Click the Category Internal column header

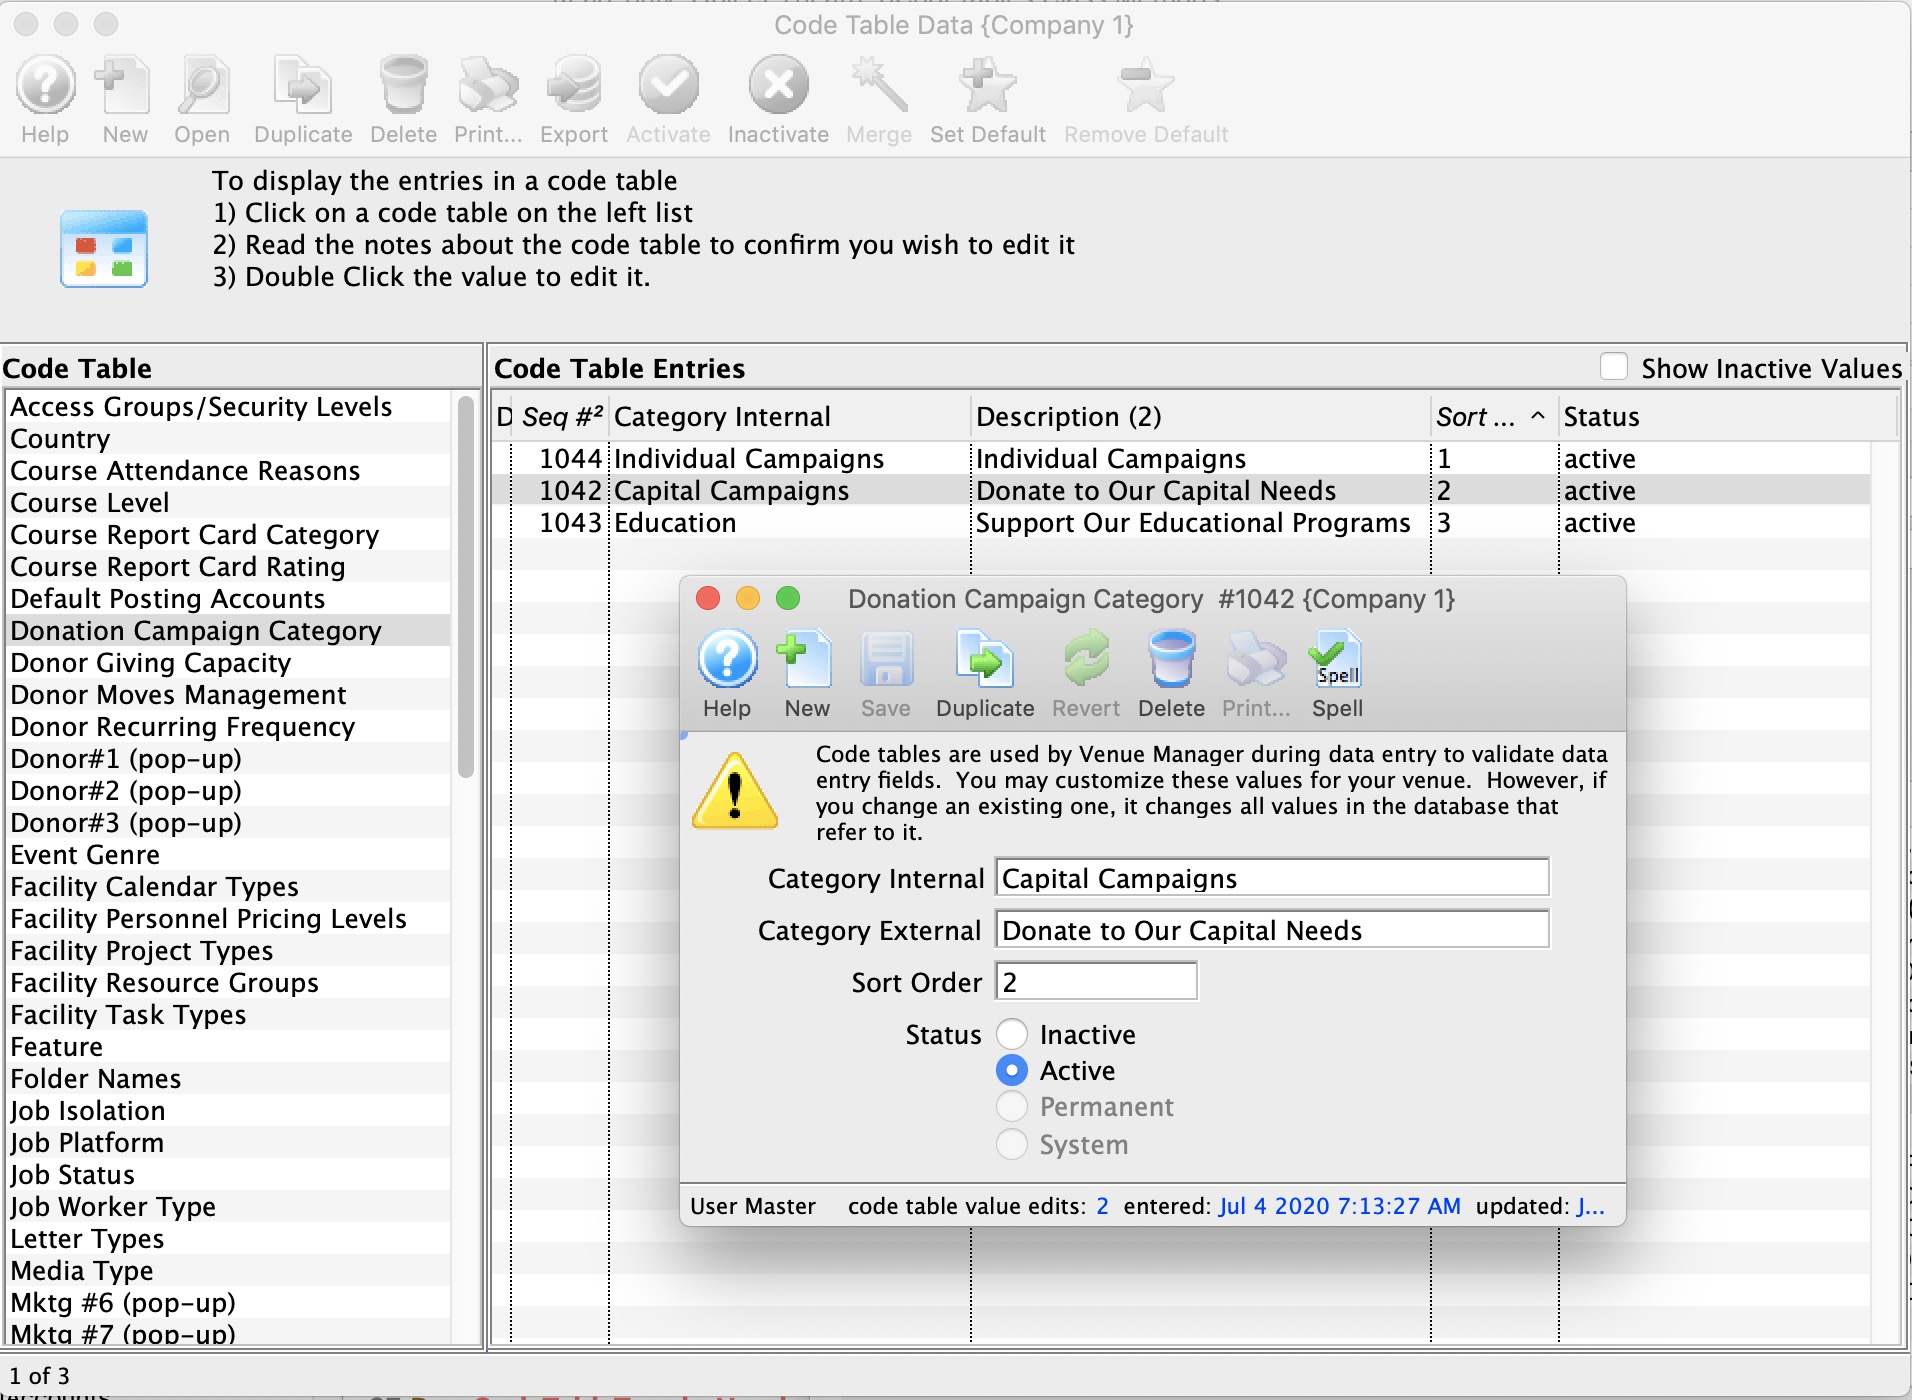point(789,417)
